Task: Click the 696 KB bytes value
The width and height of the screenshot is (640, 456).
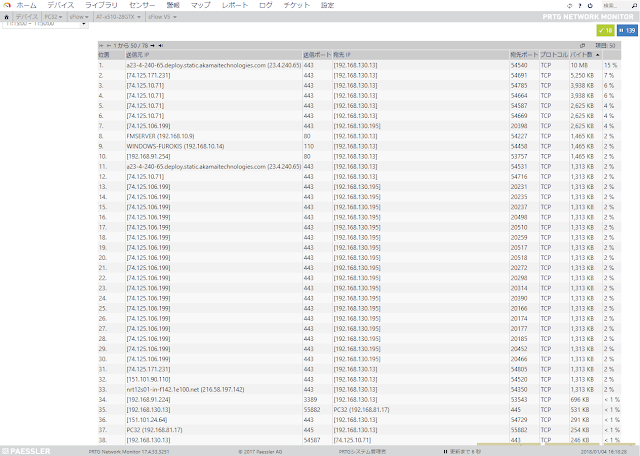Action: (x=580, y=400)
